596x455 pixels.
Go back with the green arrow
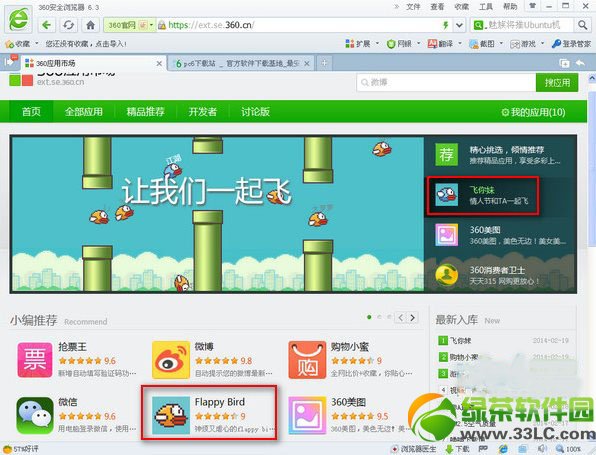(46, 25)
